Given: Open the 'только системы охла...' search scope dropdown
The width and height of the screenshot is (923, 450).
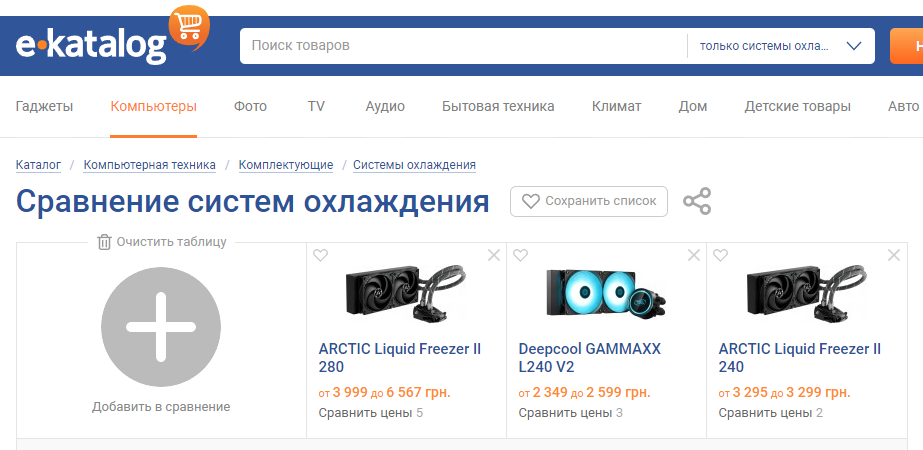Looking at the screenshot, I should (x=781, y=46).
